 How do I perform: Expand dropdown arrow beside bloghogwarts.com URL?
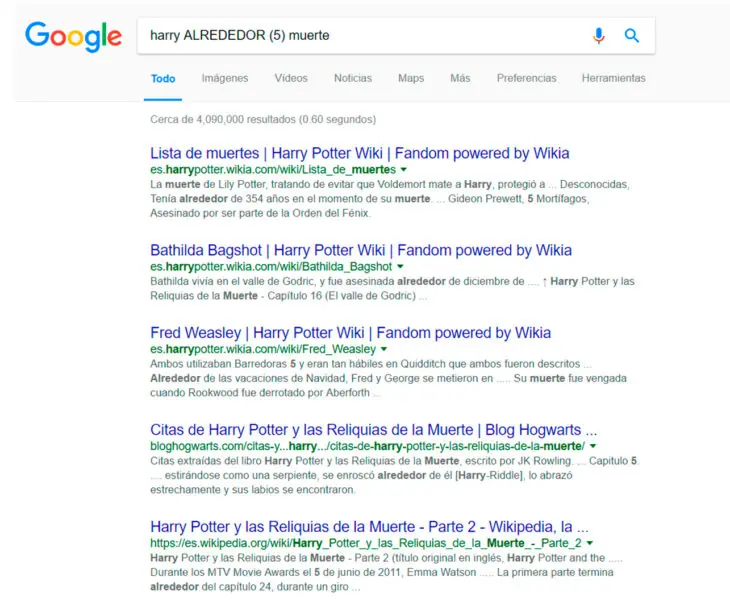(x=593, y=446)
